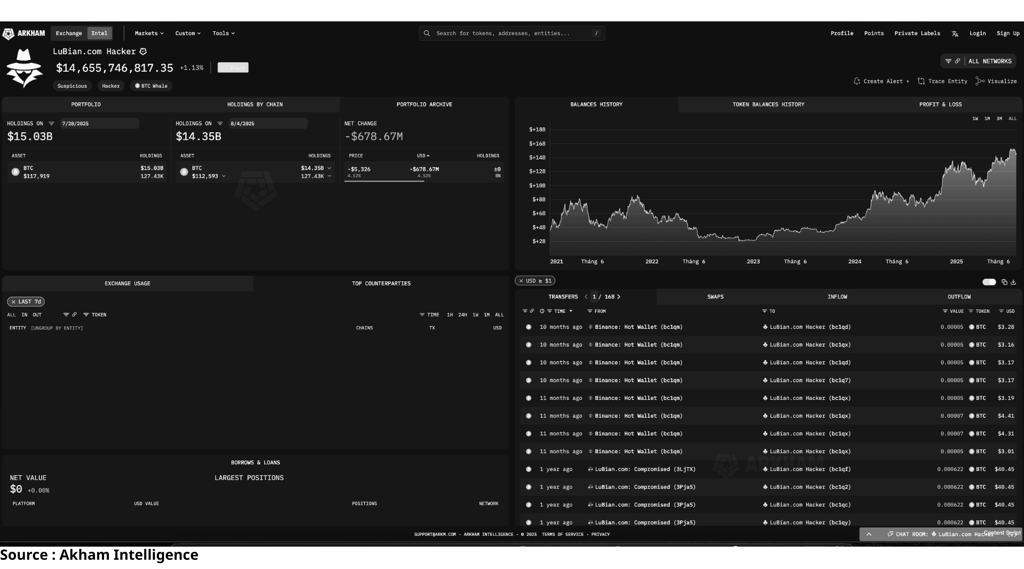1024x569 pixels.
Task: Click the Visualize graph icon
Action: point(980,81)
